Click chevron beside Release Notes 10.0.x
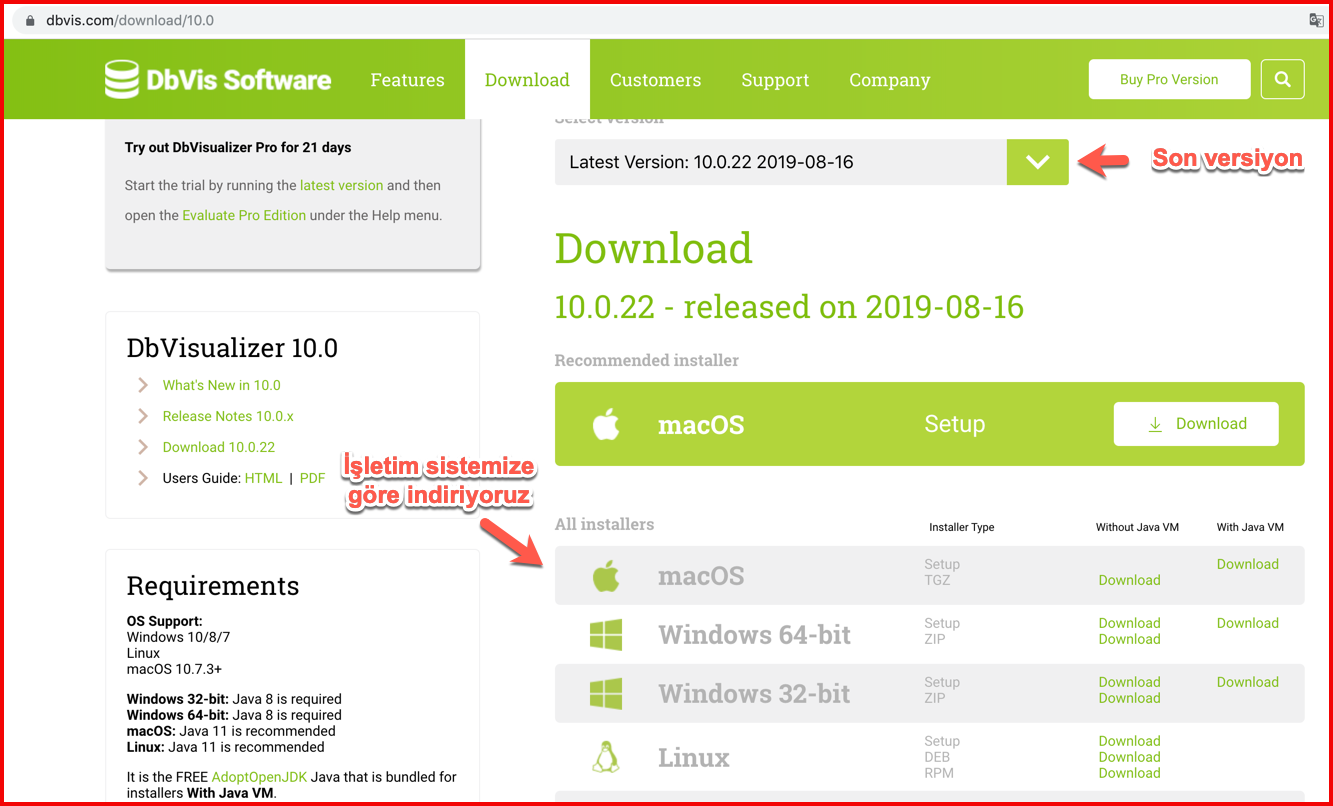 point(143,416)
